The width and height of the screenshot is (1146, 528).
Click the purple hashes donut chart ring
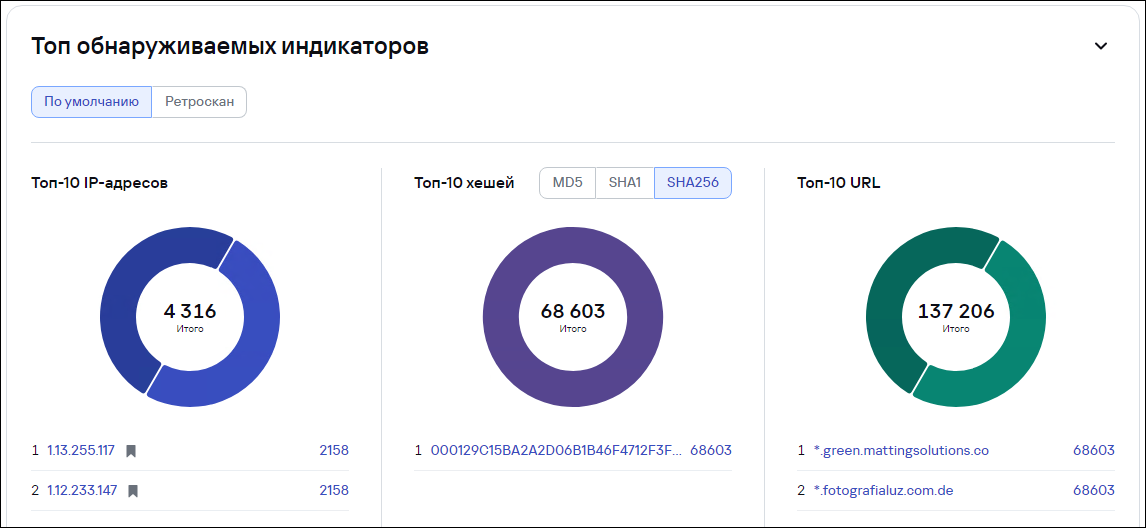[x=573, y=243]
